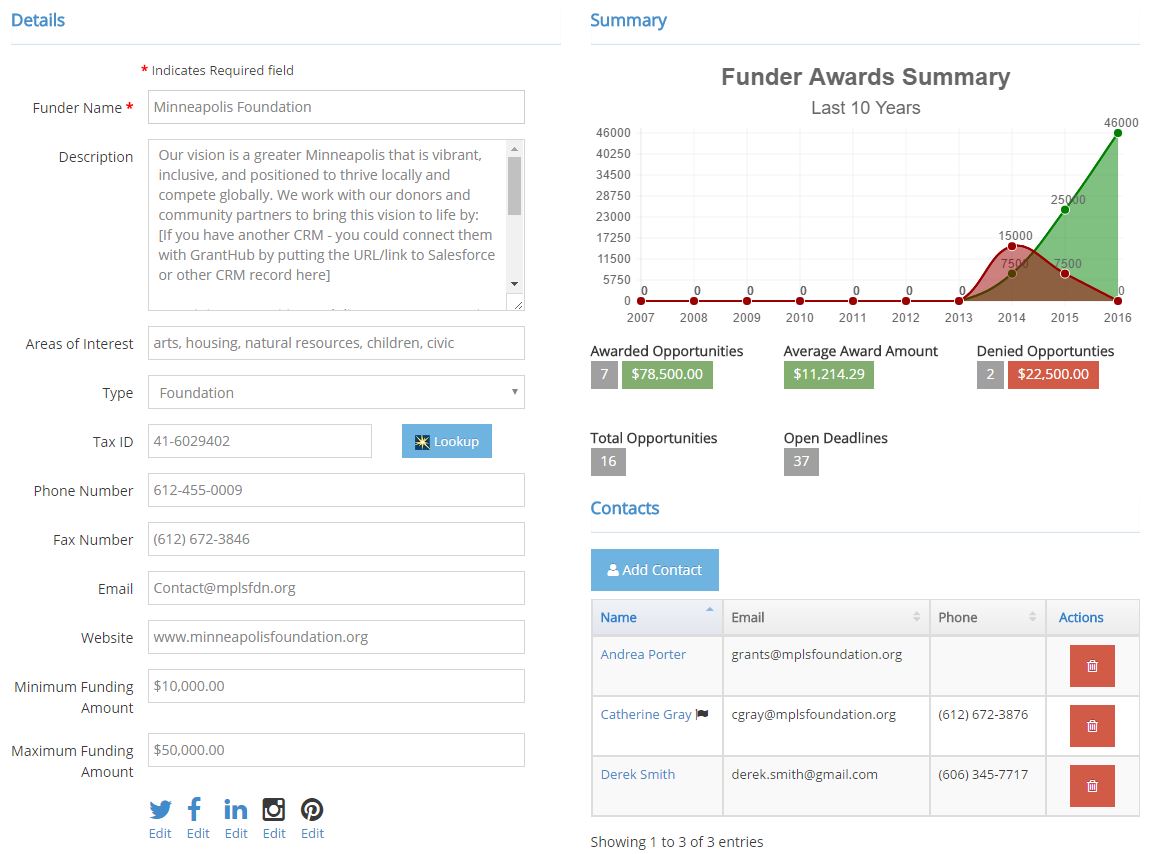Delete the Andrea Porter contact
1151x854 pixels.
1092,666
